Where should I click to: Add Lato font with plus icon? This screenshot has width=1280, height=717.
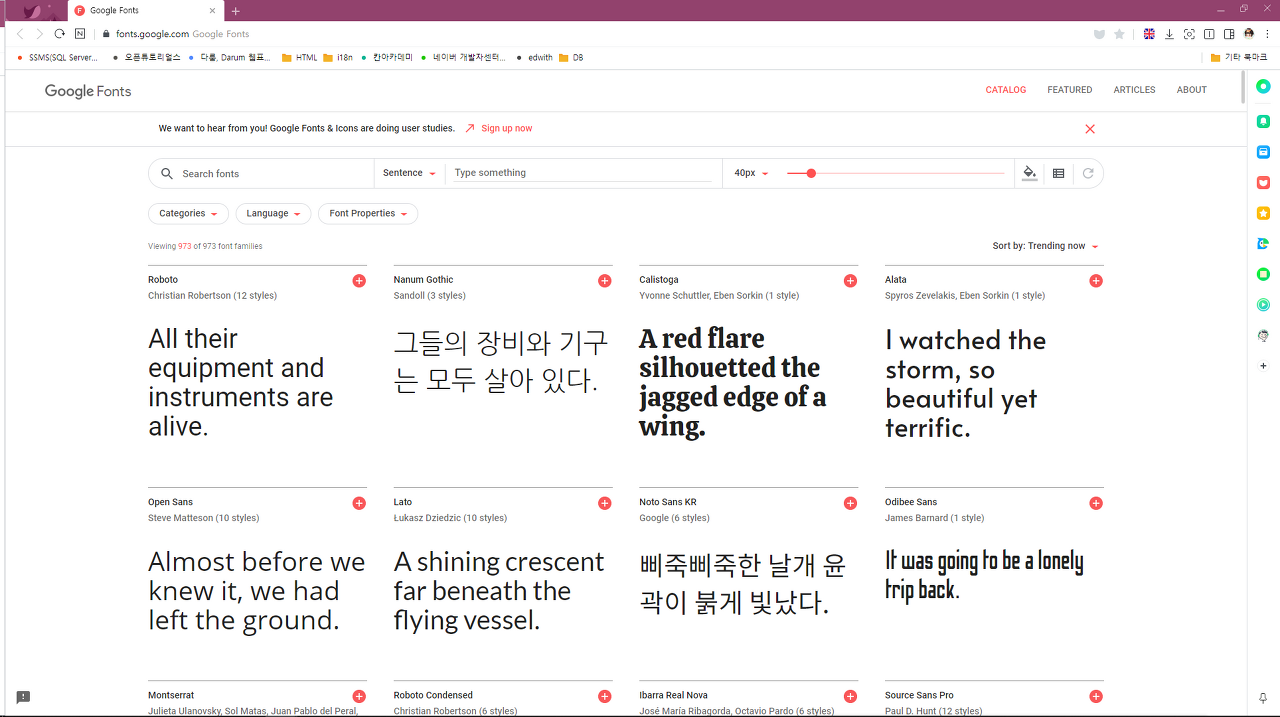605,503
